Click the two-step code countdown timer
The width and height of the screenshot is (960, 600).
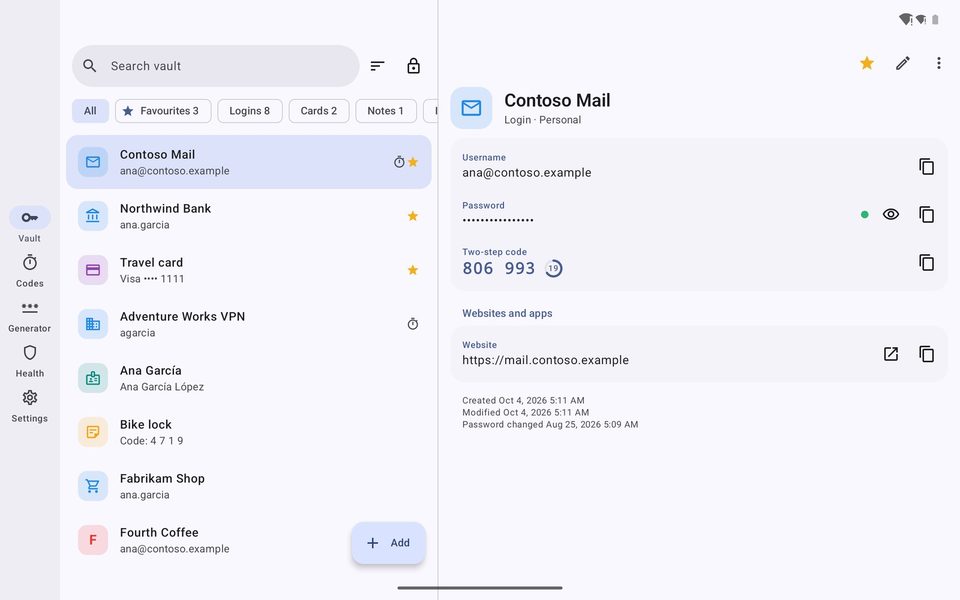[x=553, y=268]
